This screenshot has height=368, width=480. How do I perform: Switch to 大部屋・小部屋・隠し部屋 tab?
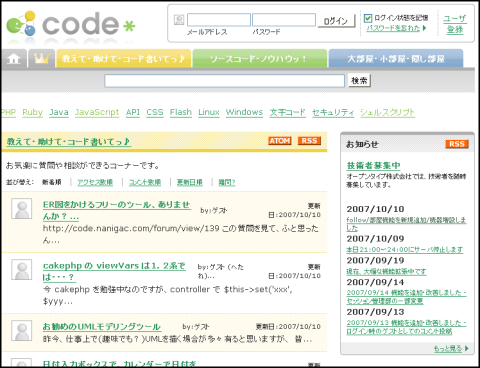(396, 59)
